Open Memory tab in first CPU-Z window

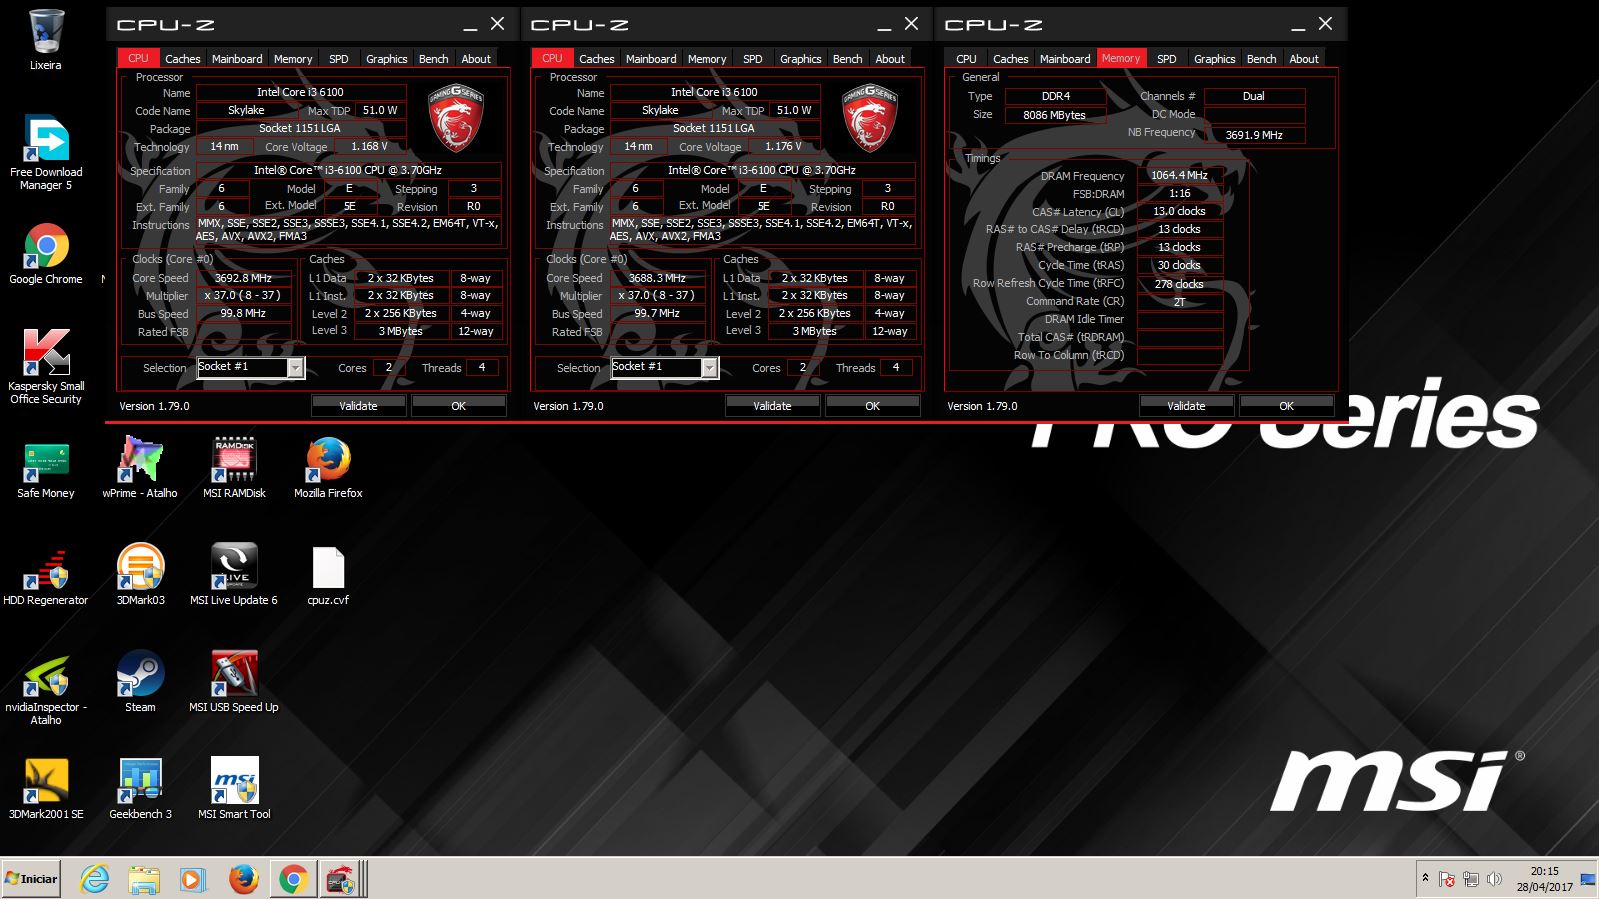(293, 59)
